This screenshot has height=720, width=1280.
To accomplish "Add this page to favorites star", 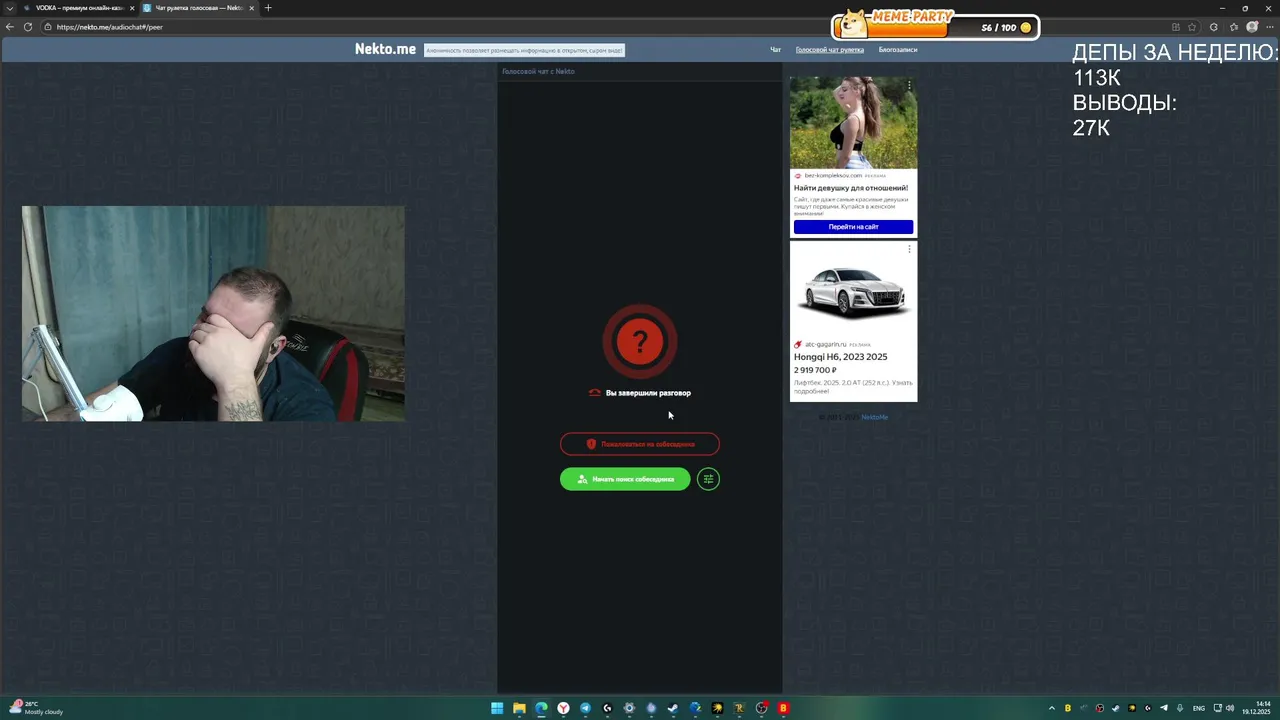I will (1192, 27).
